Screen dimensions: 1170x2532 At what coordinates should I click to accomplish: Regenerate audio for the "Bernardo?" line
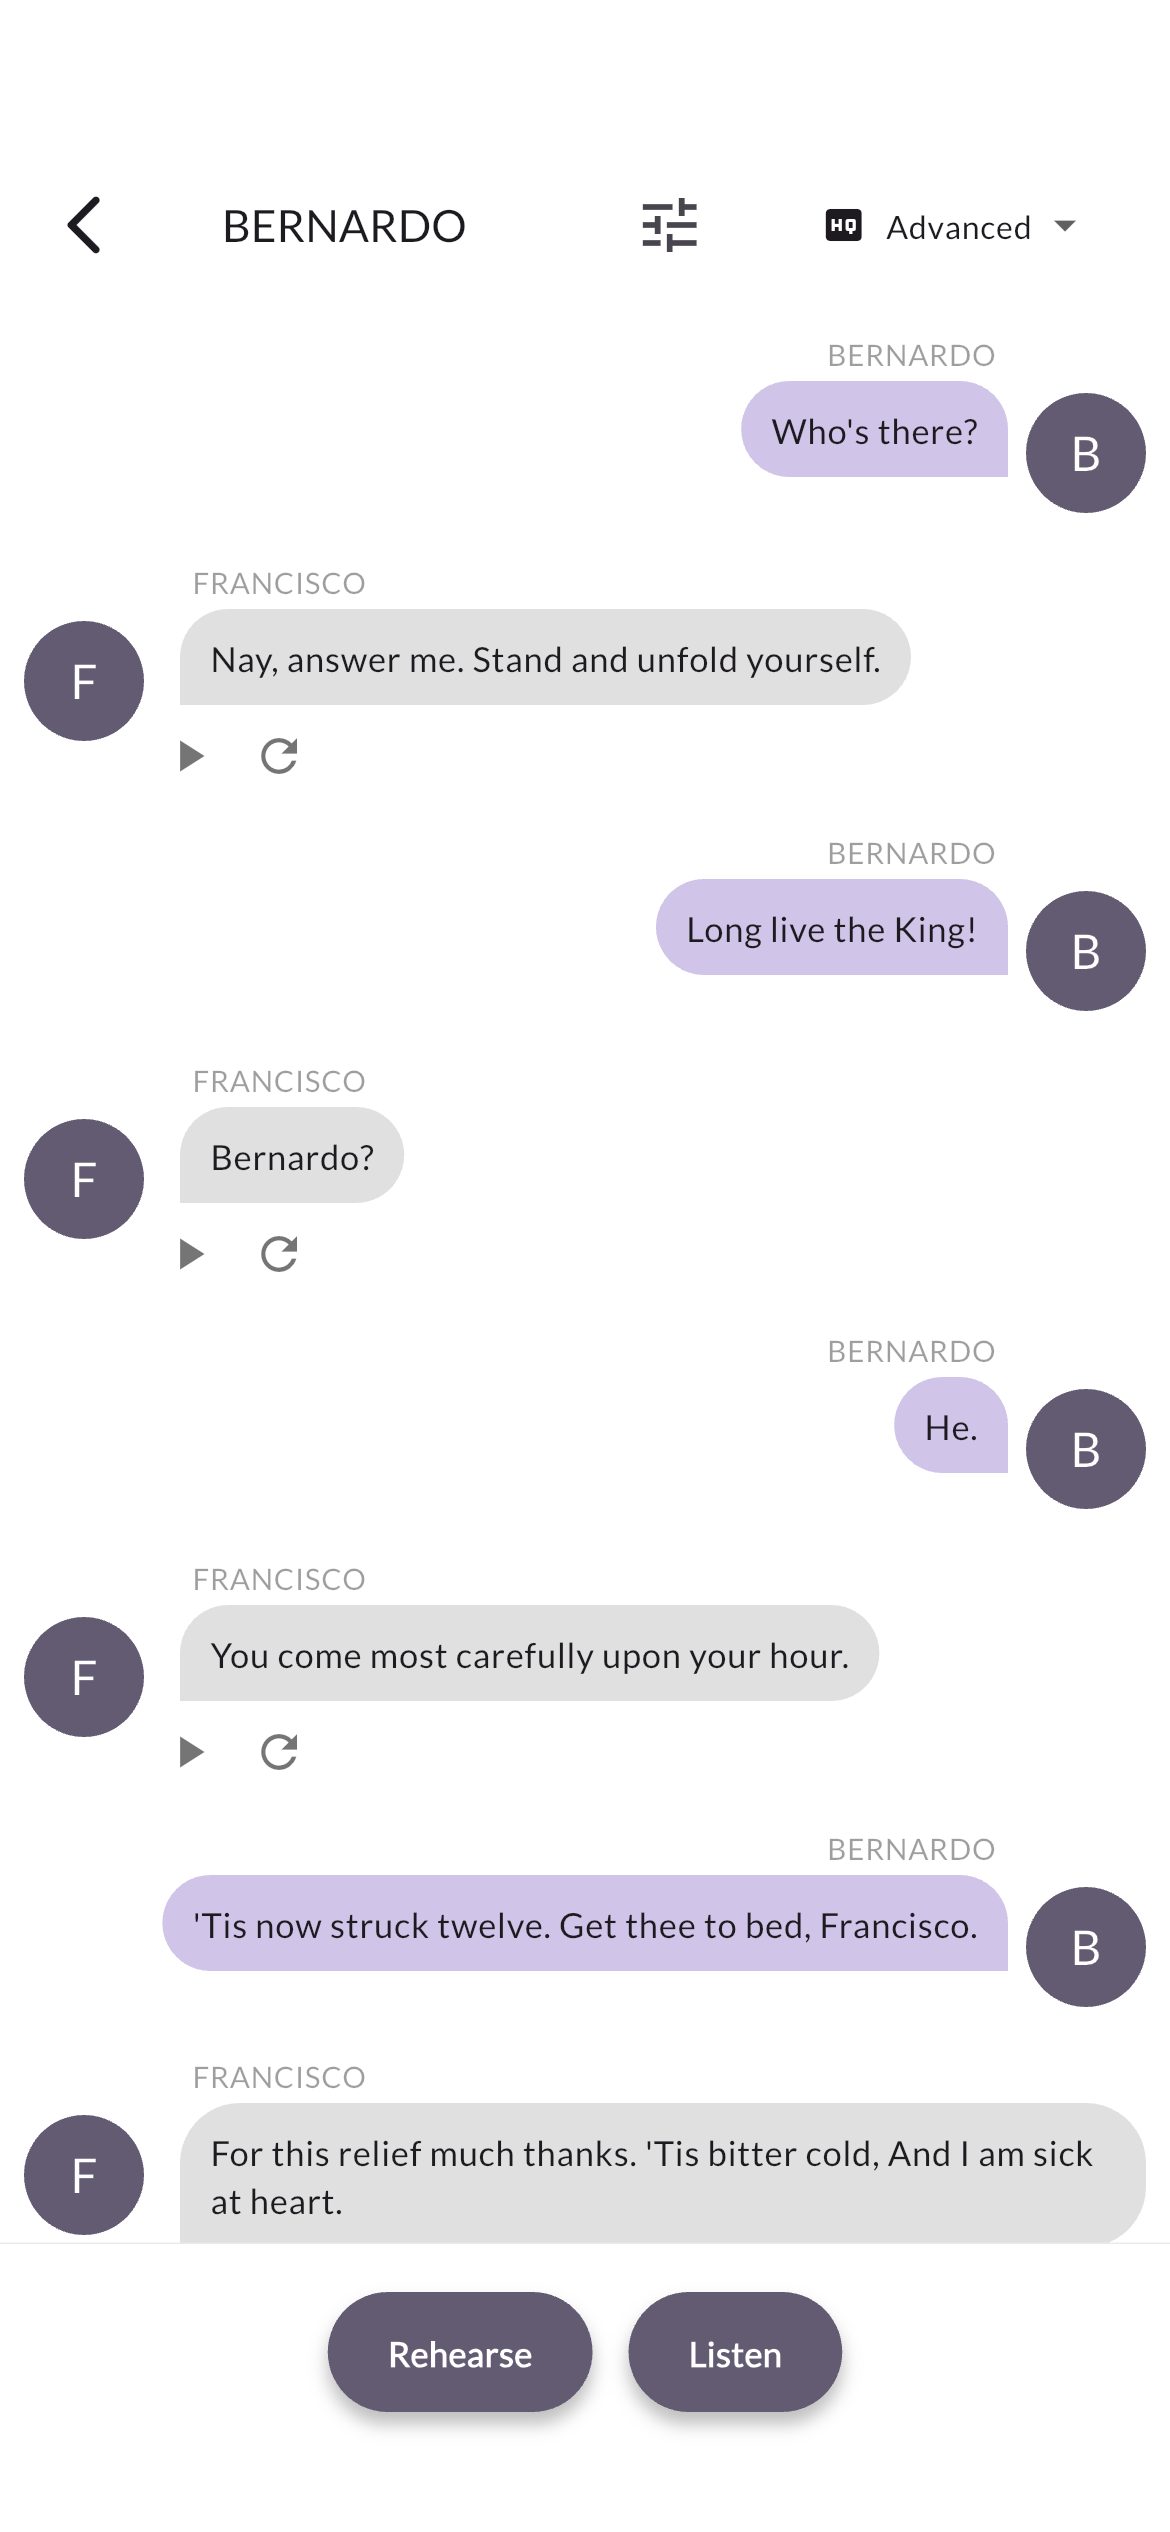pos(279,1254)
